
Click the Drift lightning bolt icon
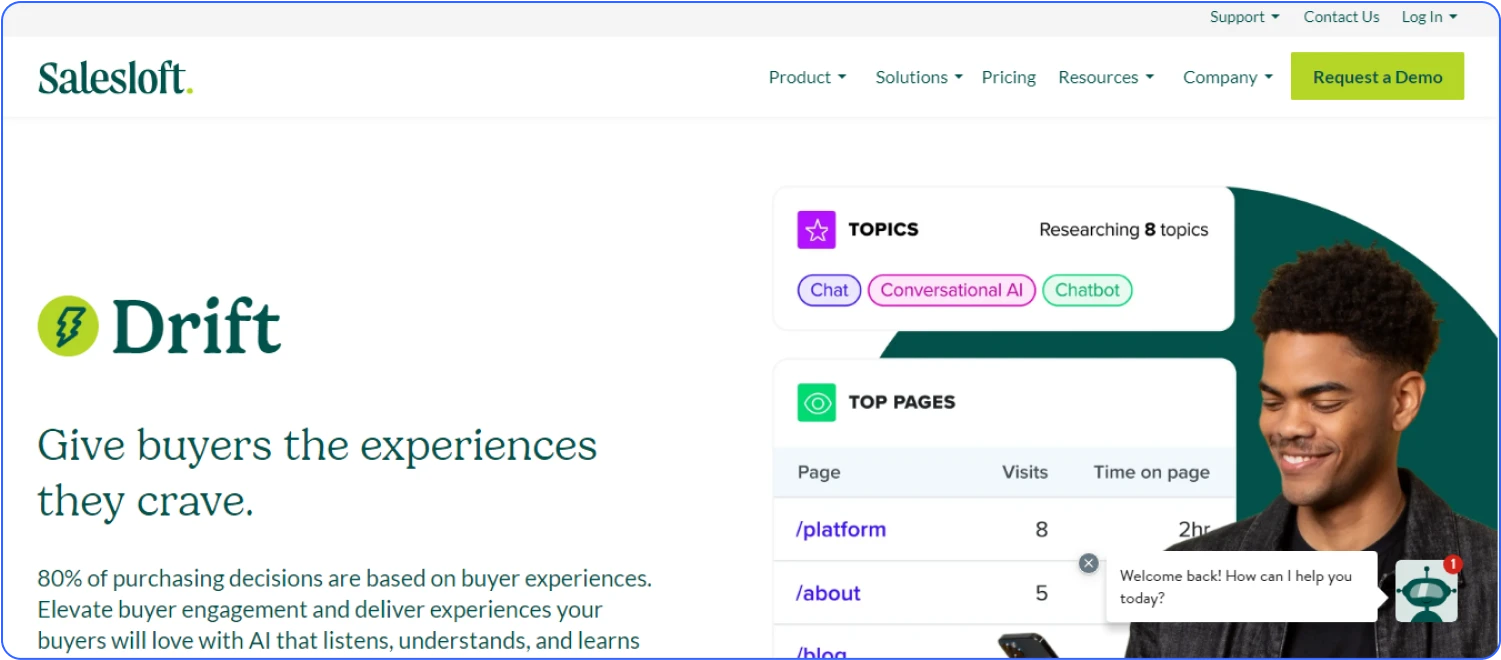tap(68, 326)
